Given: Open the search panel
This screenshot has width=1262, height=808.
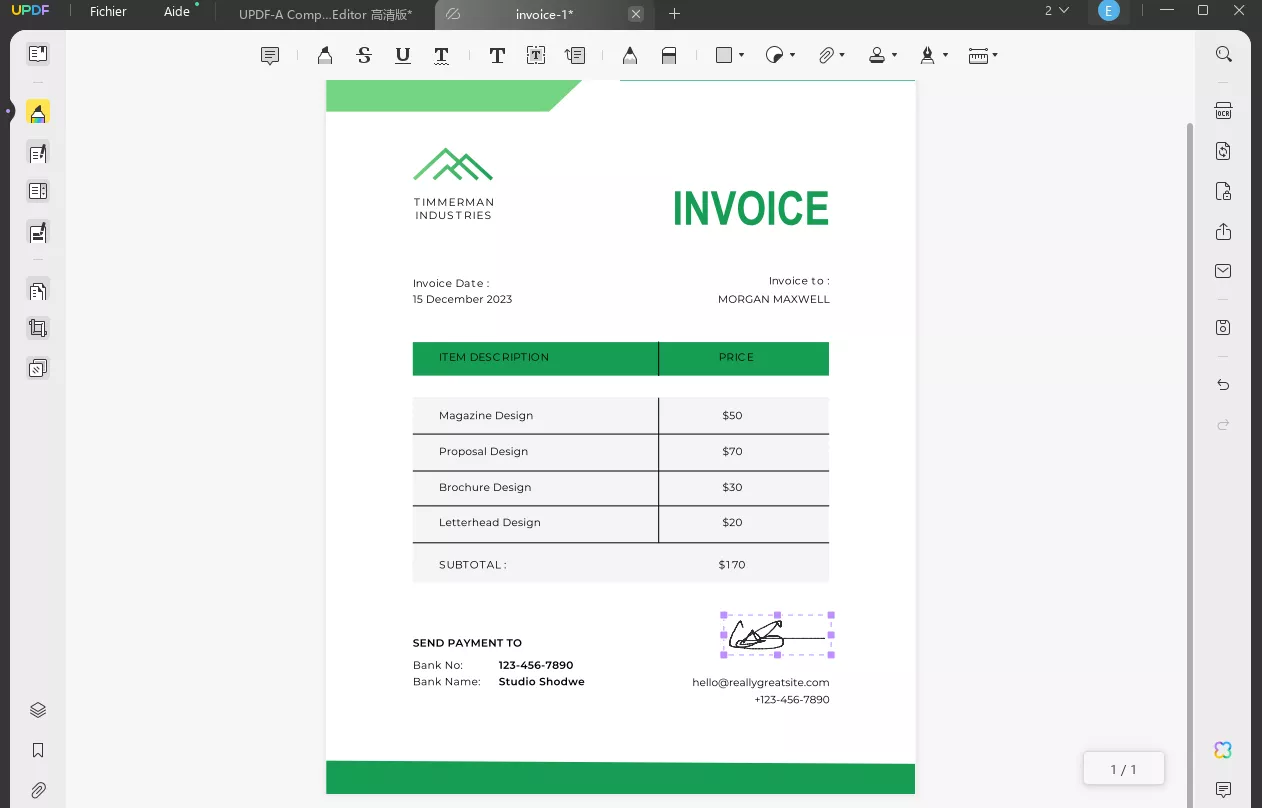Looking at the screenshot, I should click(1223, 53).
